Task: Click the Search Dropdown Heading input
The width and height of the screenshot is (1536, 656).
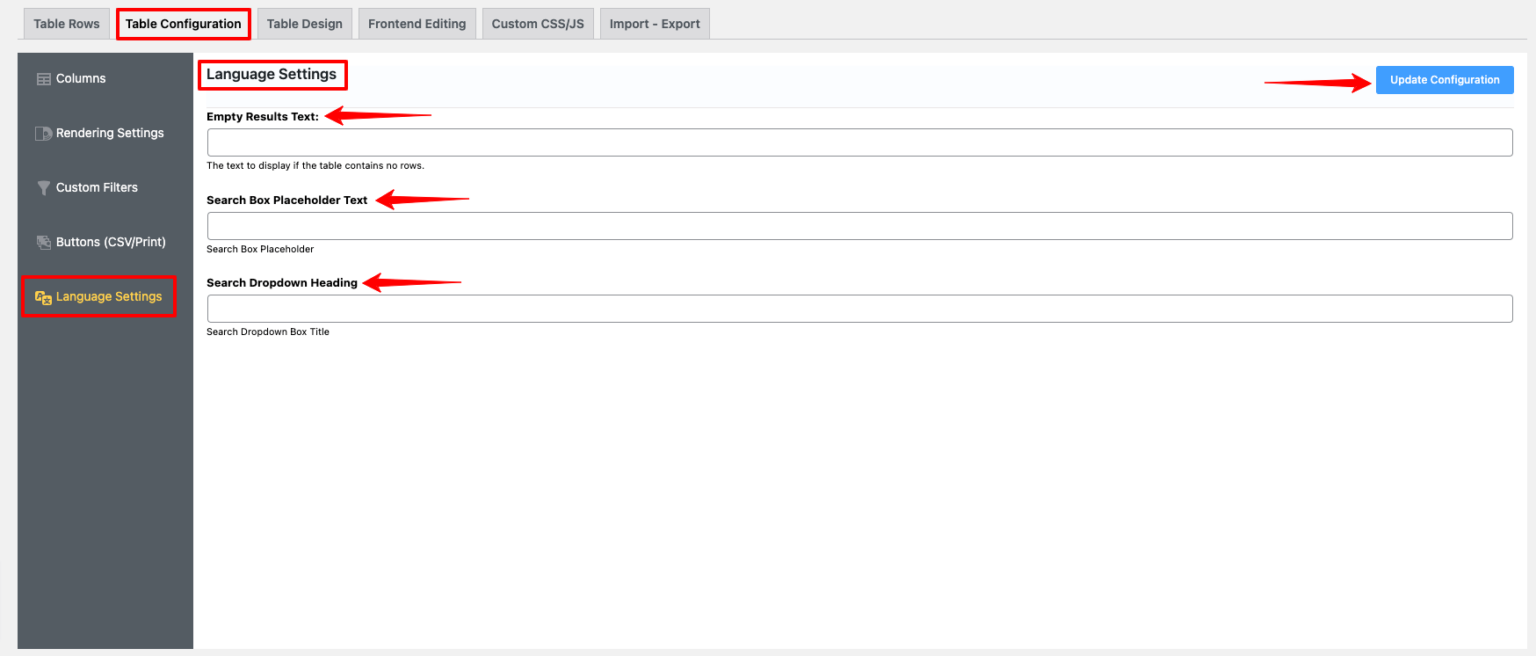Action: [858, 308]
